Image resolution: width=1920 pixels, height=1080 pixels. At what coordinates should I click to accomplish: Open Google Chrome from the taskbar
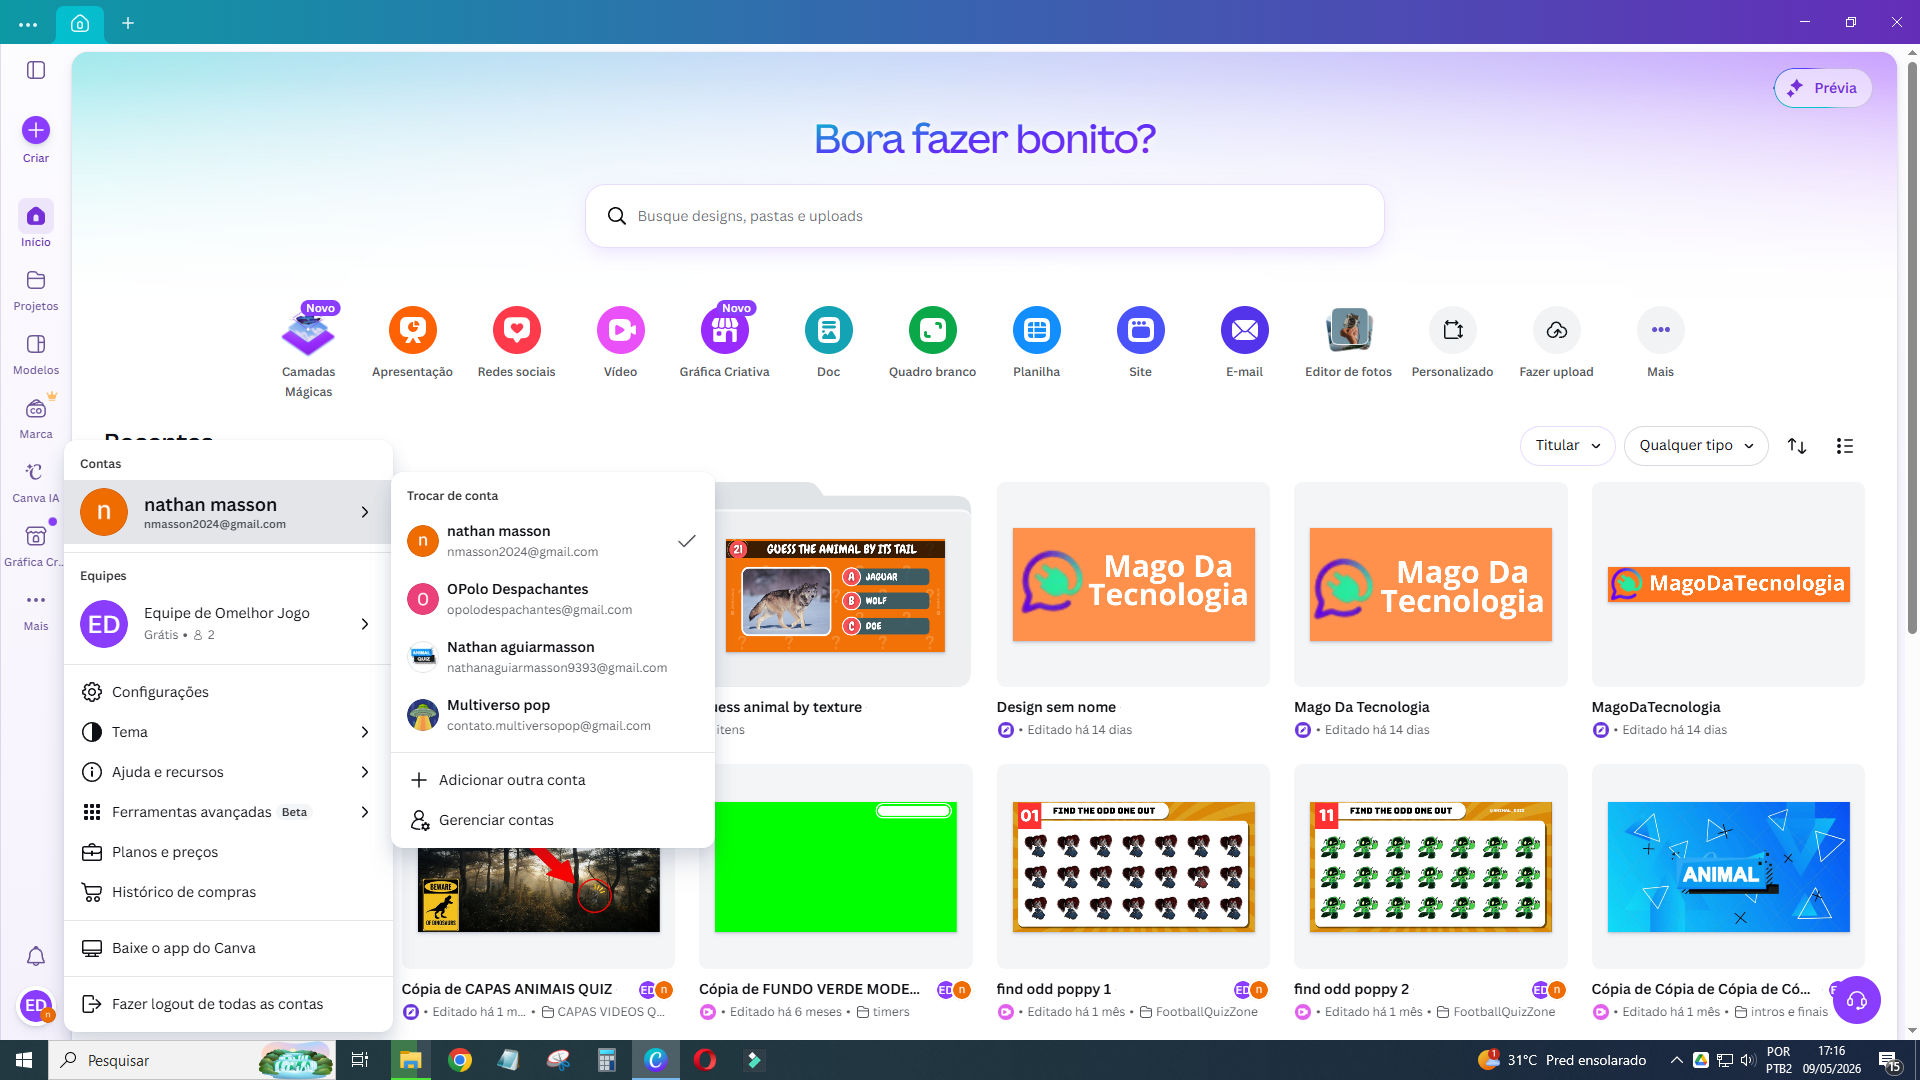coord(460,1060)
